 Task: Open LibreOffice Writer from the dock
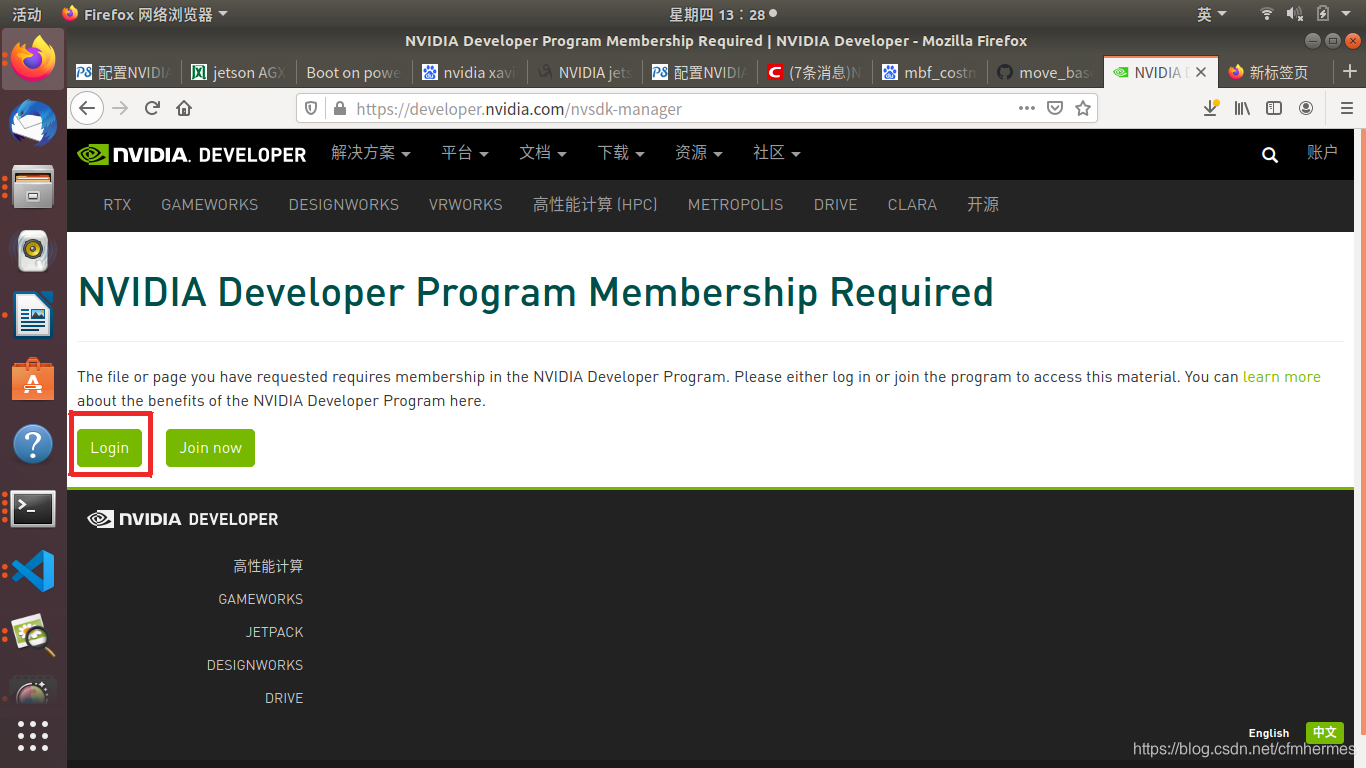(x=33, y=315)
